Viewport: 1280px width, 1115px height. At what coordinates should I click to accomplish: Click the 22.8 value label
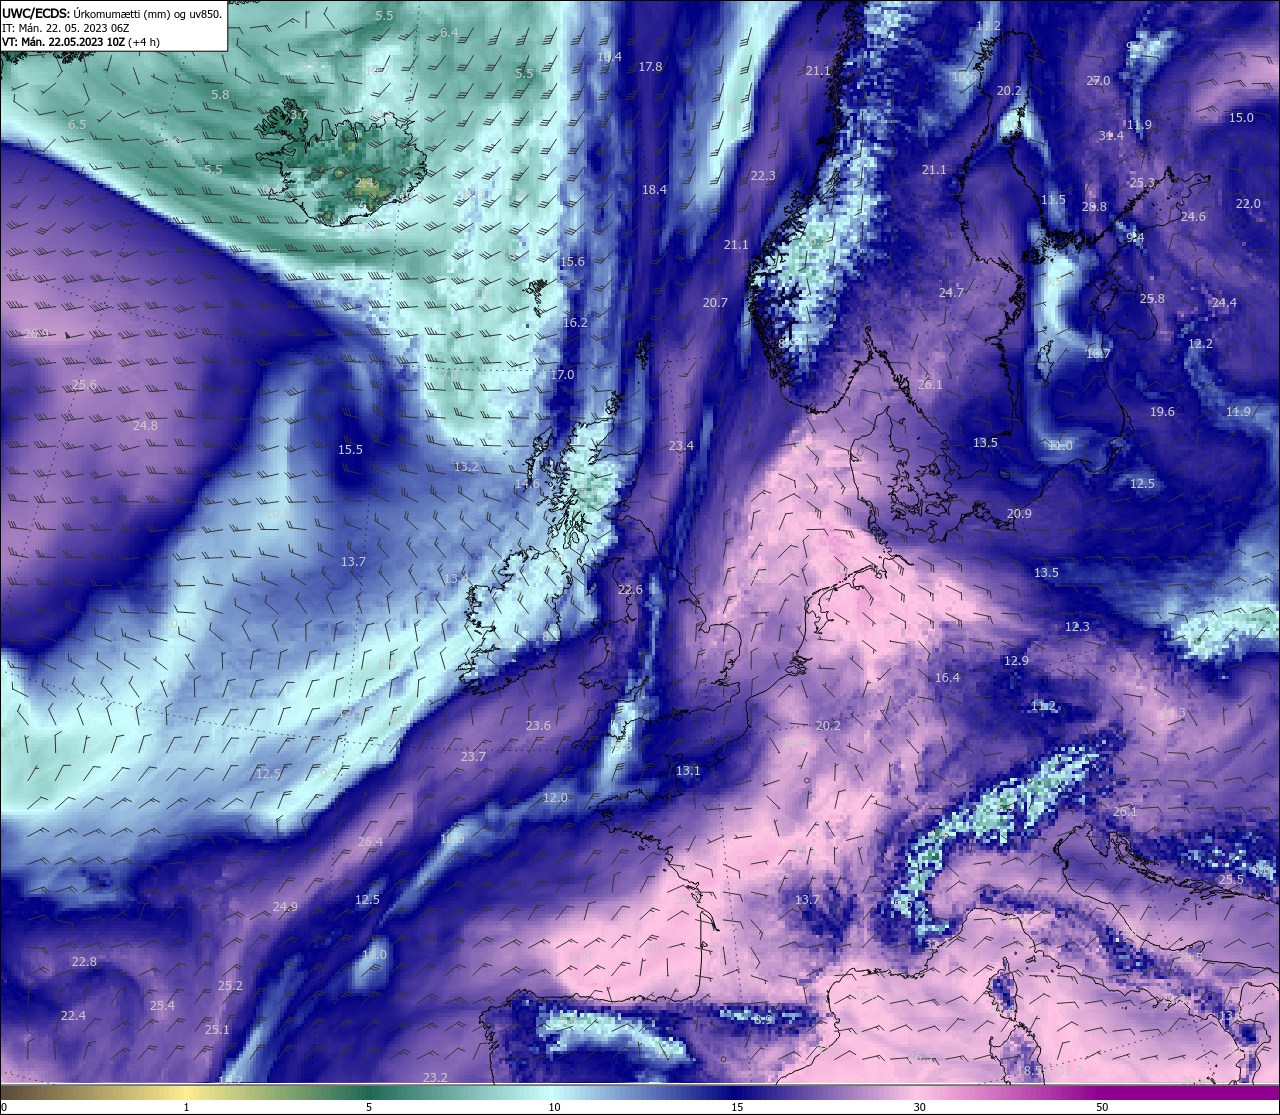pyautogui.click(x=84, y=962)
